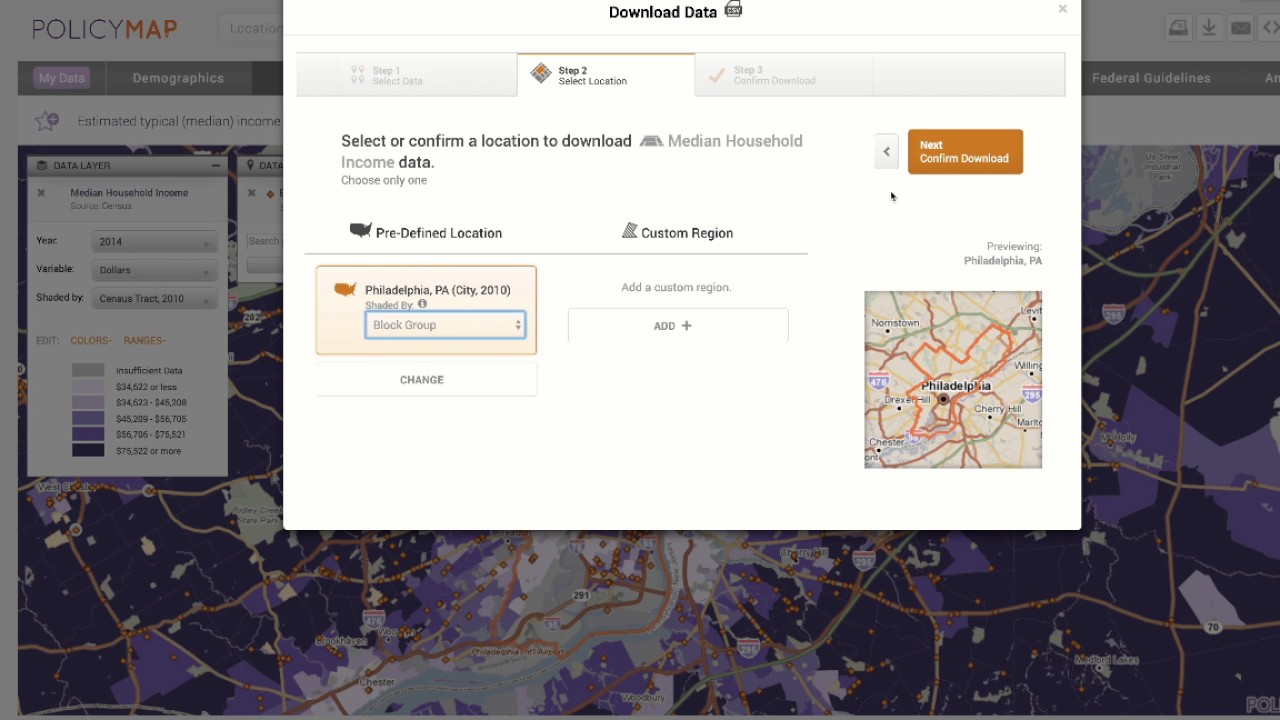Open the Block Group dropdown
The image size is (1280, 720).
[445, 325]
